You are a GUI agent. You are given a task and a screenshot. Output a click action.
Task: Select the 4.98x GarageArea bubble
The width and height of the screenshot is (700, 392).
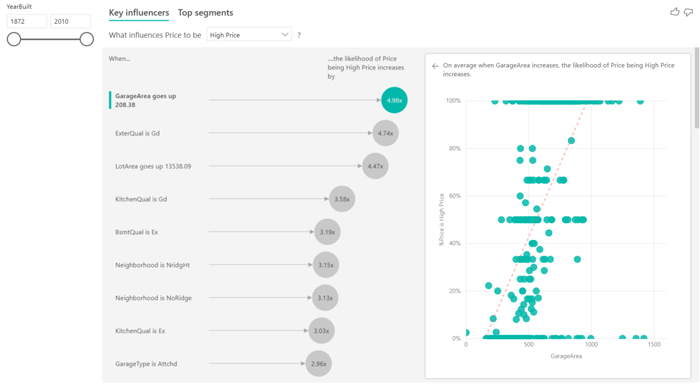394,100
